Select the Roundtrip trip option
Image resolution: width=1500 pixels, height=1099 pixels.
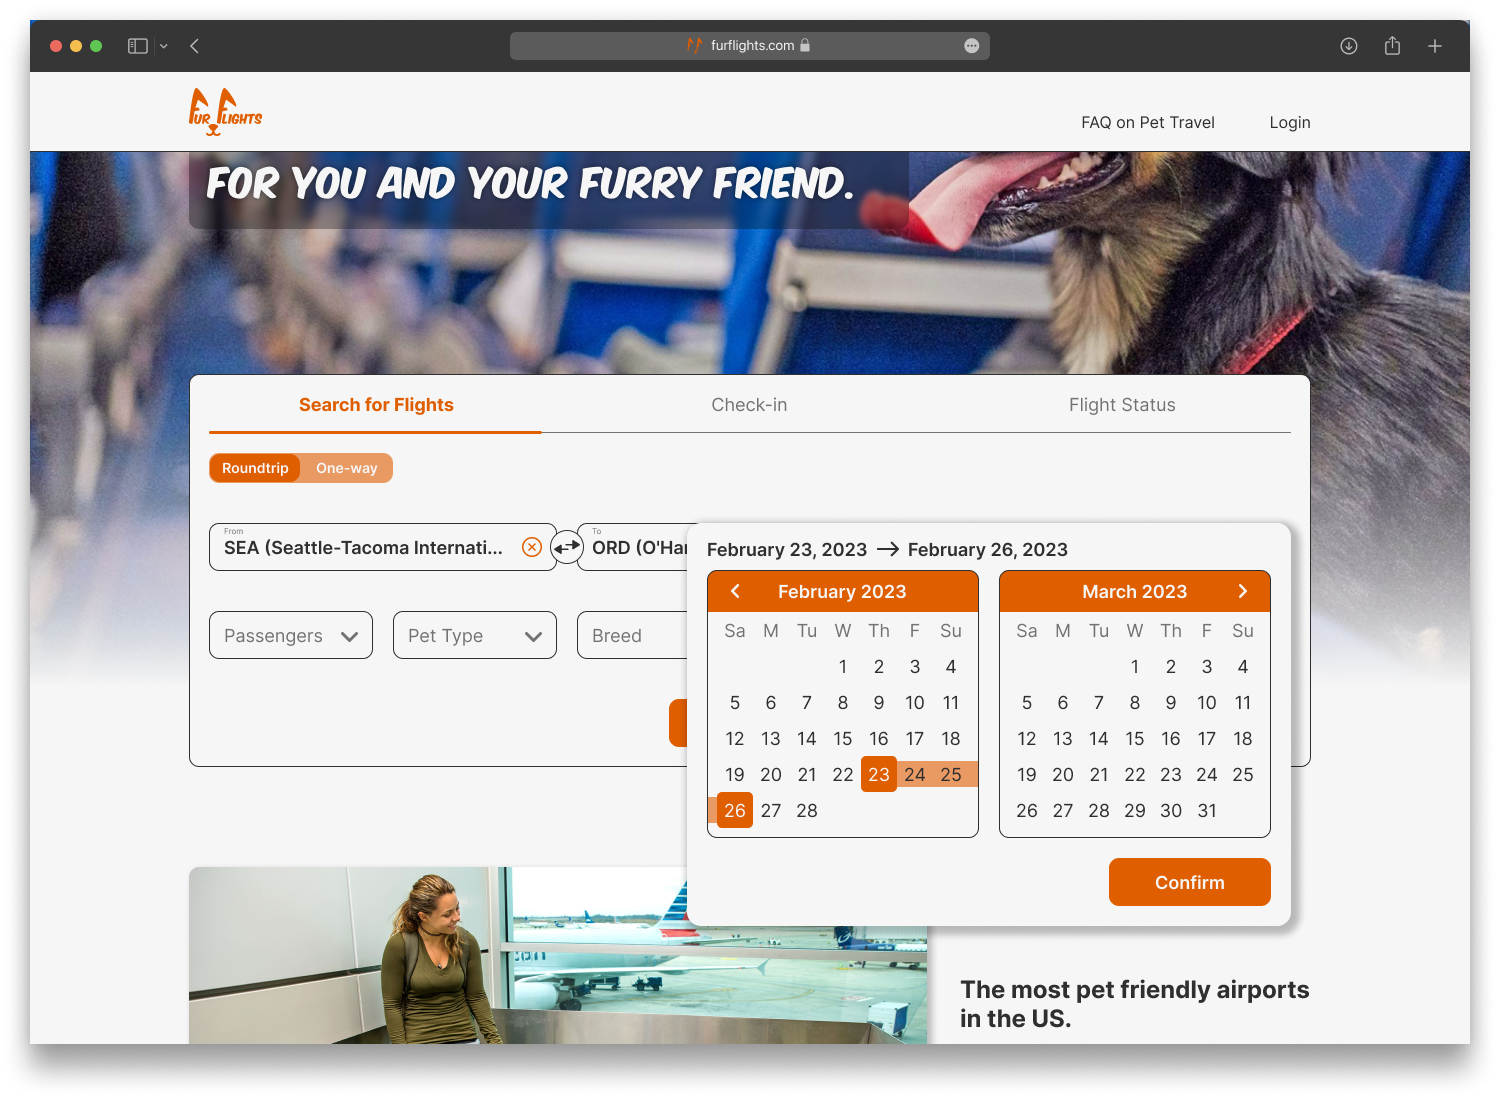[x=255, y=468]
